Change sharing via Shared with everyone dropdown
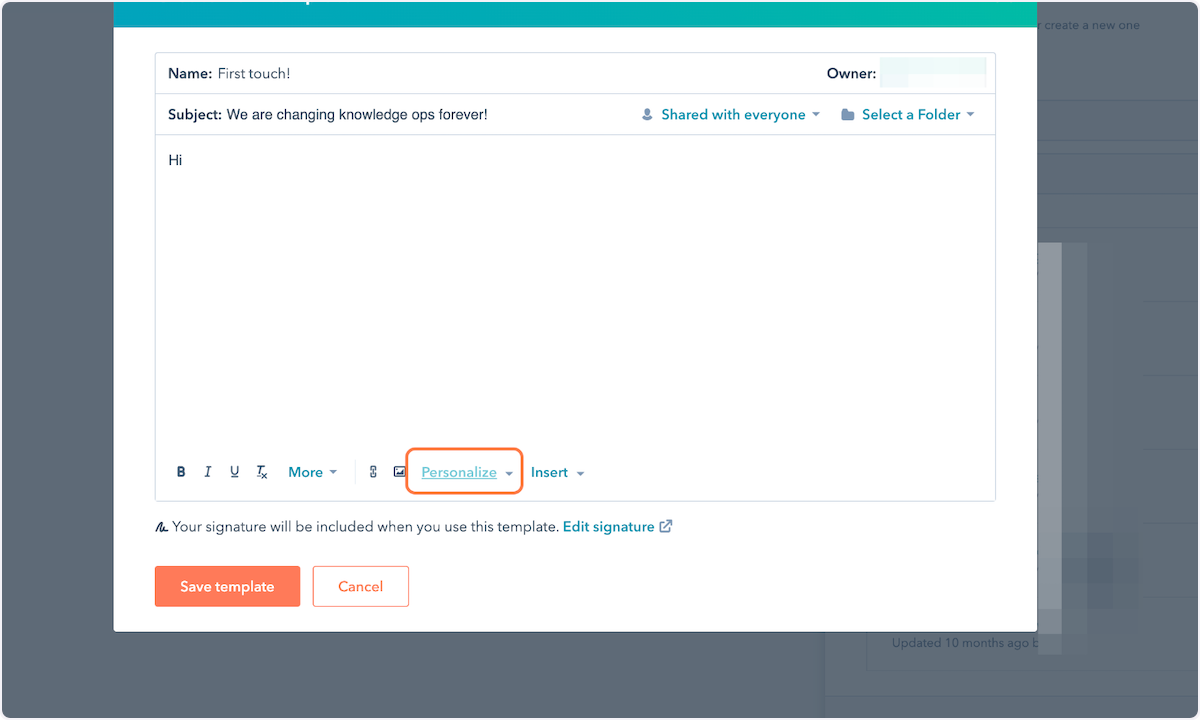This screenshot has width=1200, height=720. coord(741,115)
